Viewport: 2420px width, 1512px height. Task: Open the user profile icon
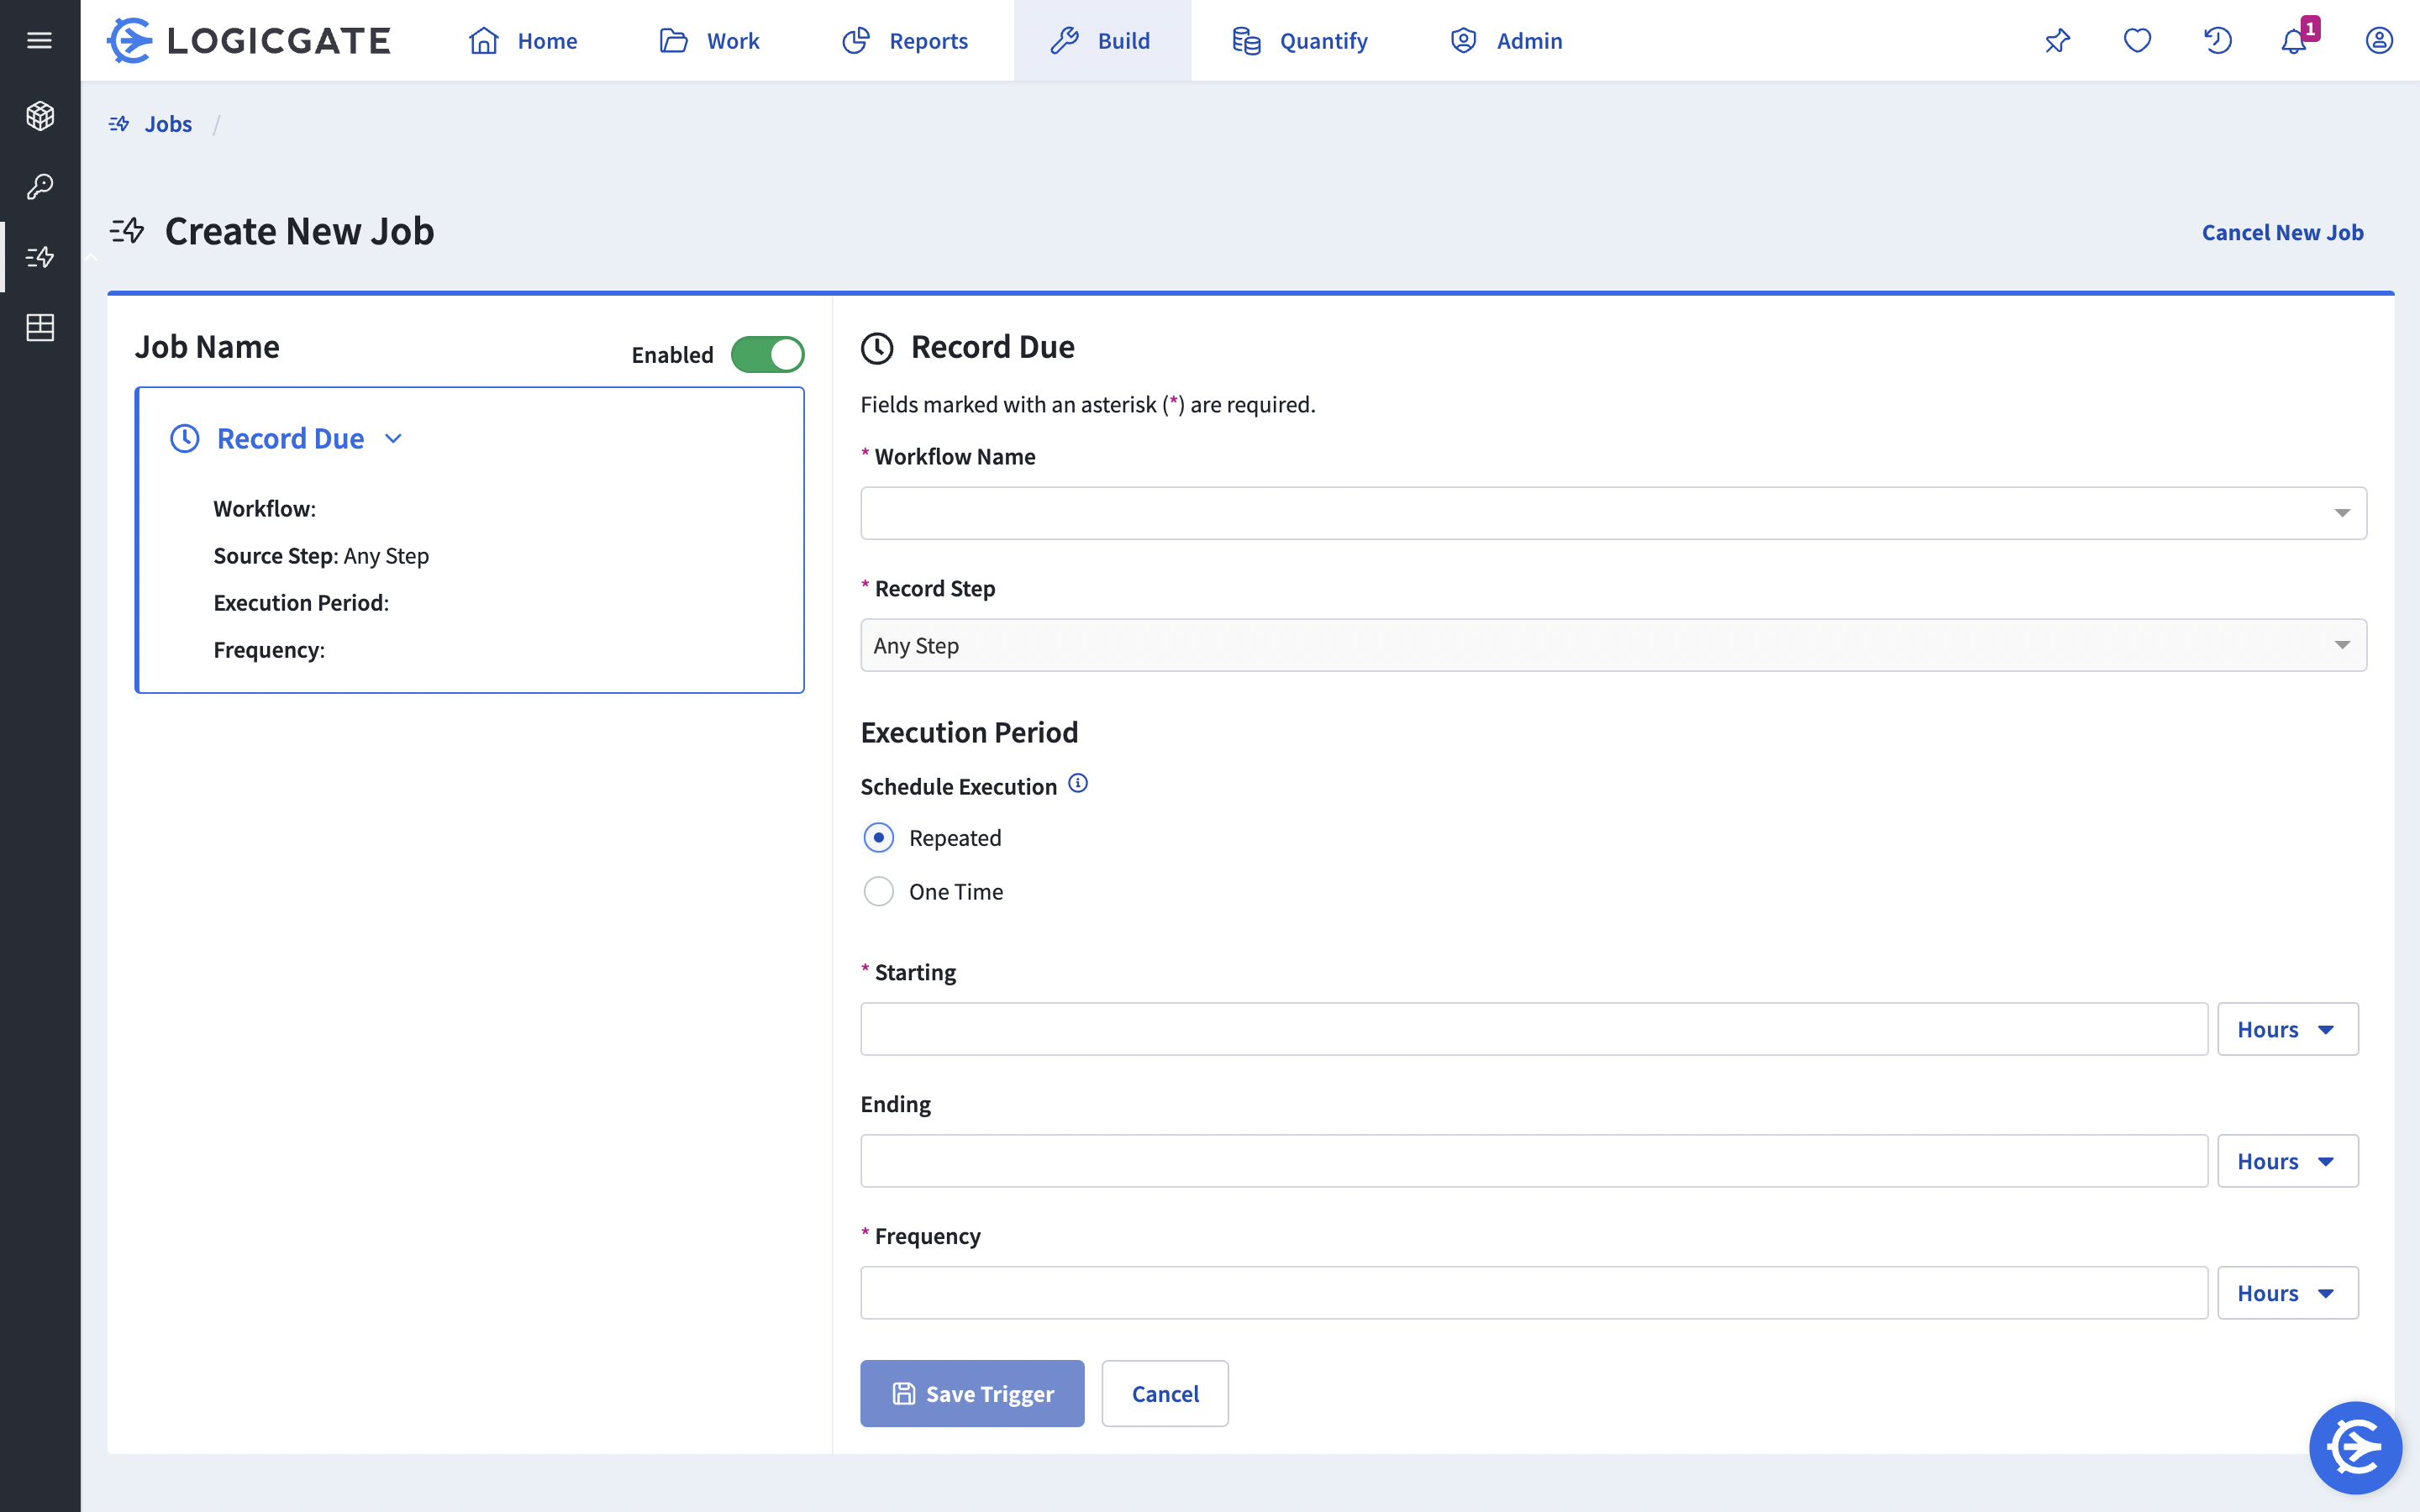2378,40
